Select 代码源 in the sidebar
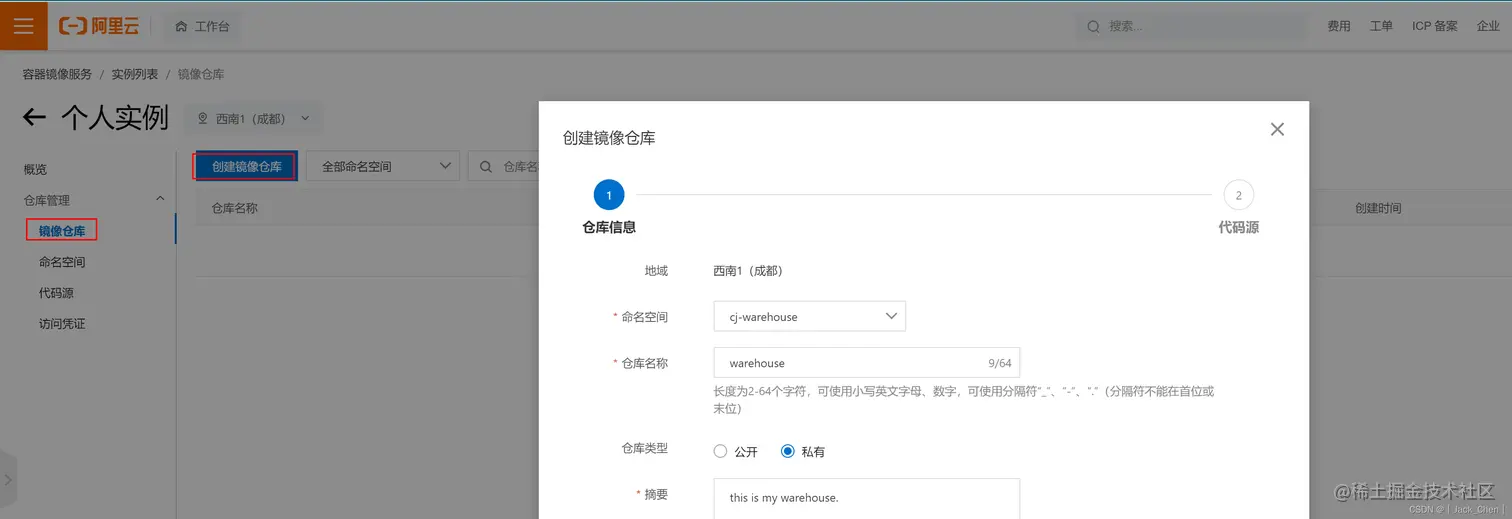This screenshot has height=519, width=1512. tap(56, 293)
